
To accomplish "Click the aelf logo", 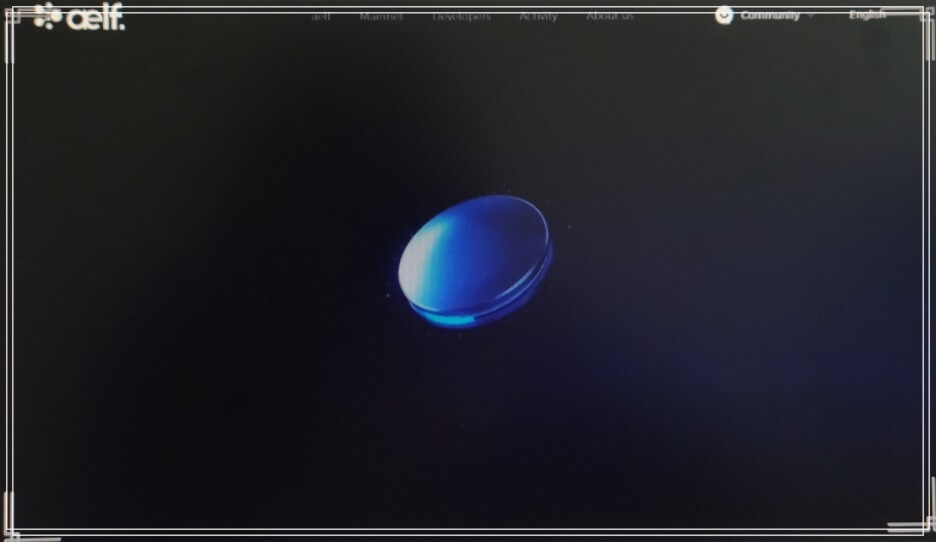I will pos(79,16).
